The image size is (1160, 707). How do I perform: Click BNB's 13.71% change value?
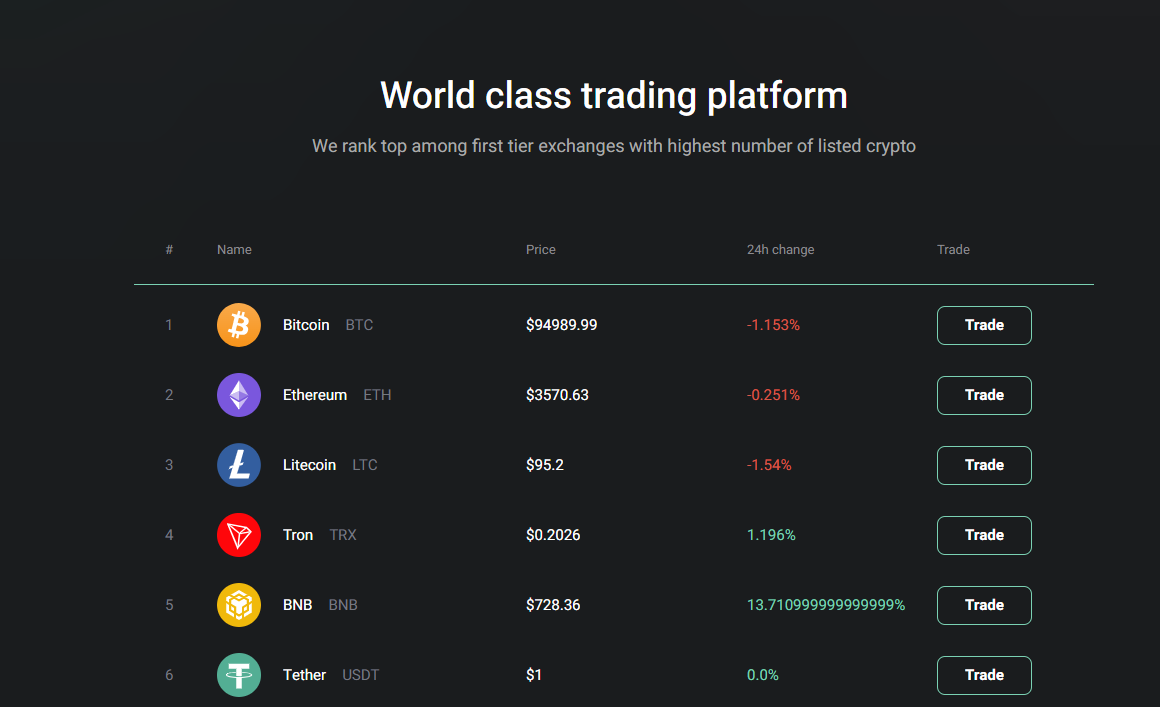point(826,605)
